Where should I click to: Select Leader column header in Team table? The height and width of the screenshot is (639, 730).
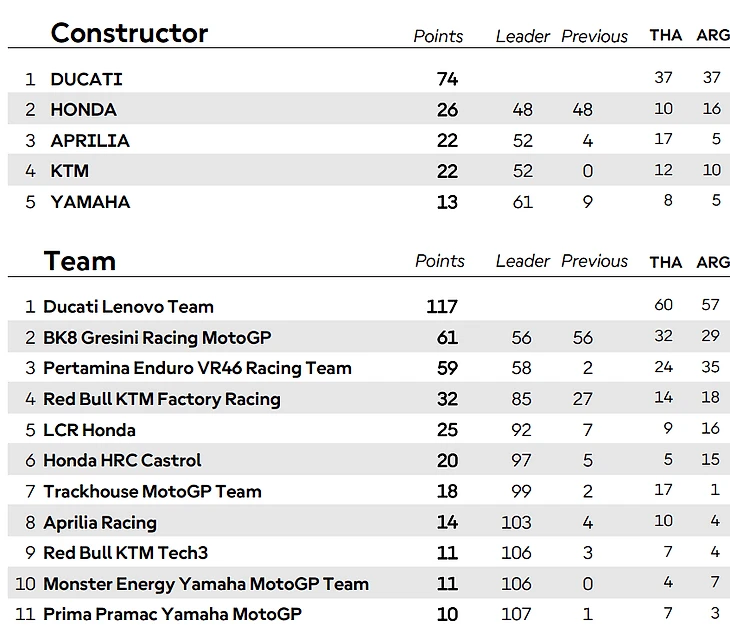(x=522, y=261)
